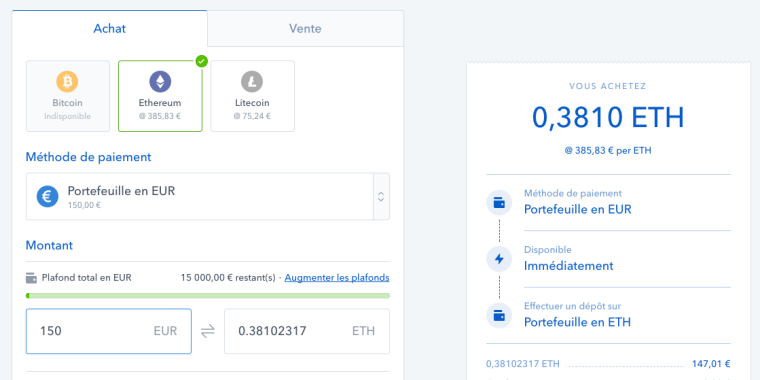The image size is (760, 380).
Task: Open payment method dropdown arrows
Action: pyautogui.click(x=381, y=196)
